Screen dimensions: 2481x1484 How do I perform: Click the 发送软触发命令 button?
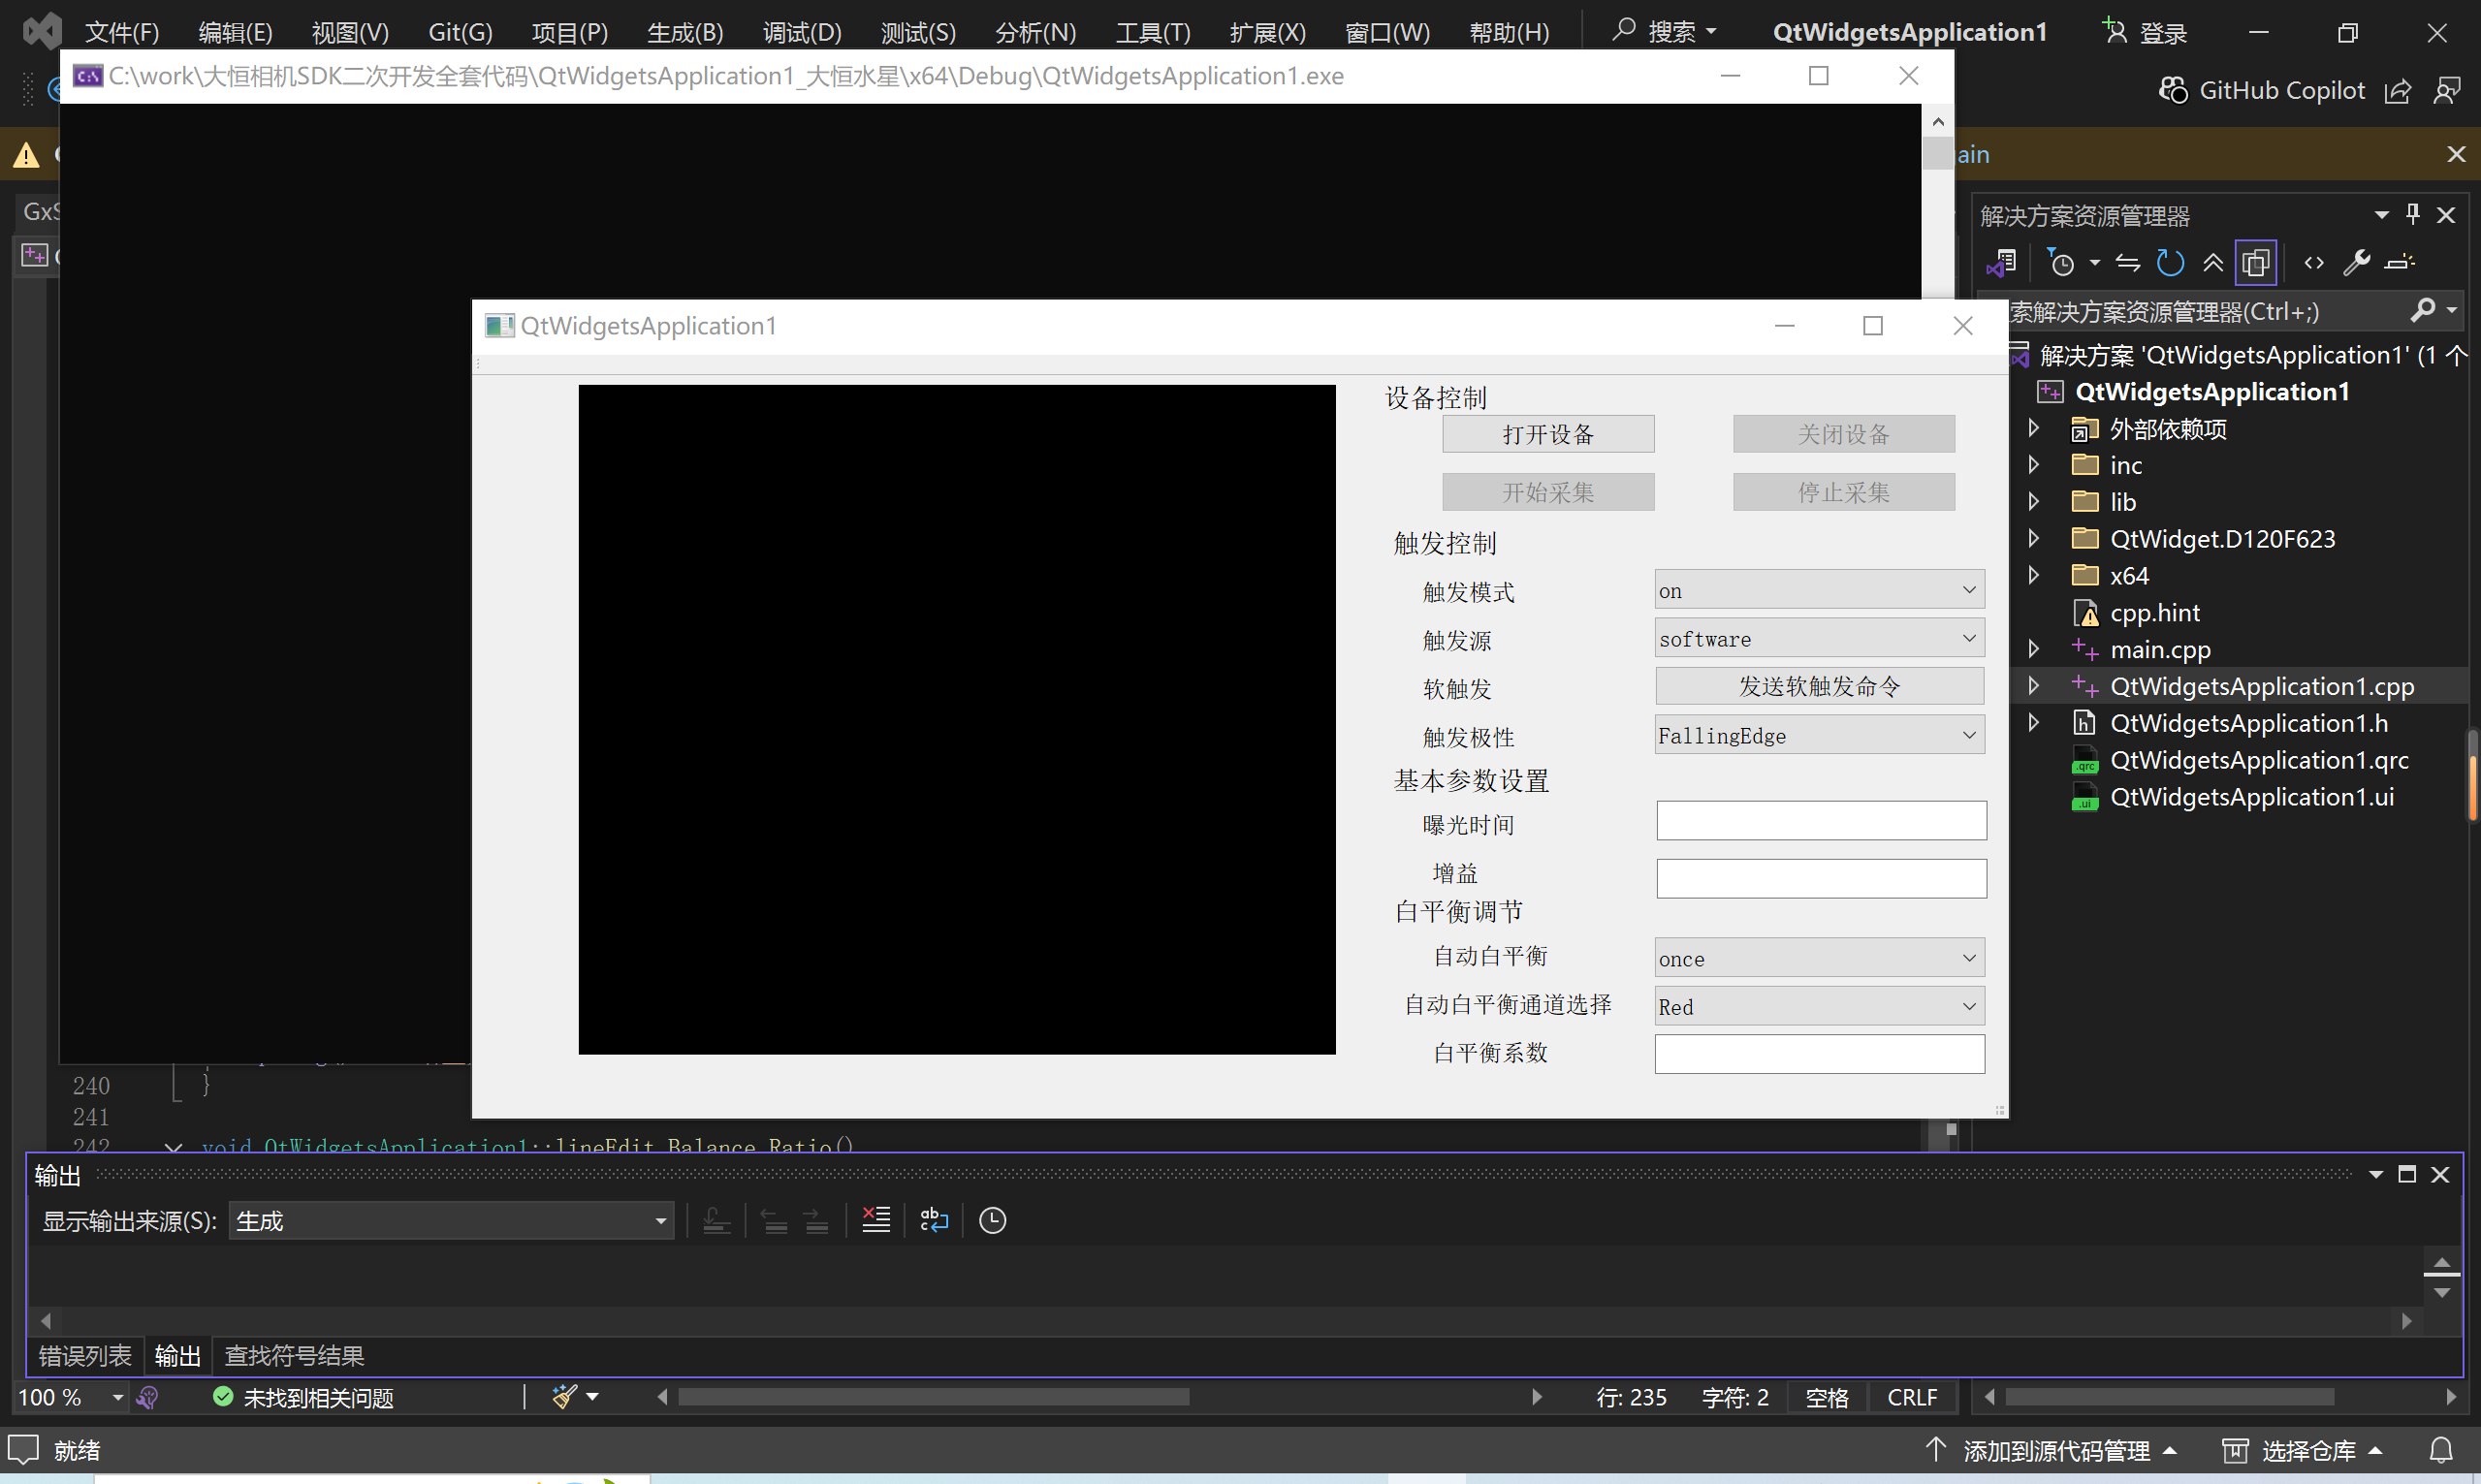pyautogui.click(x=1819, y=686)
